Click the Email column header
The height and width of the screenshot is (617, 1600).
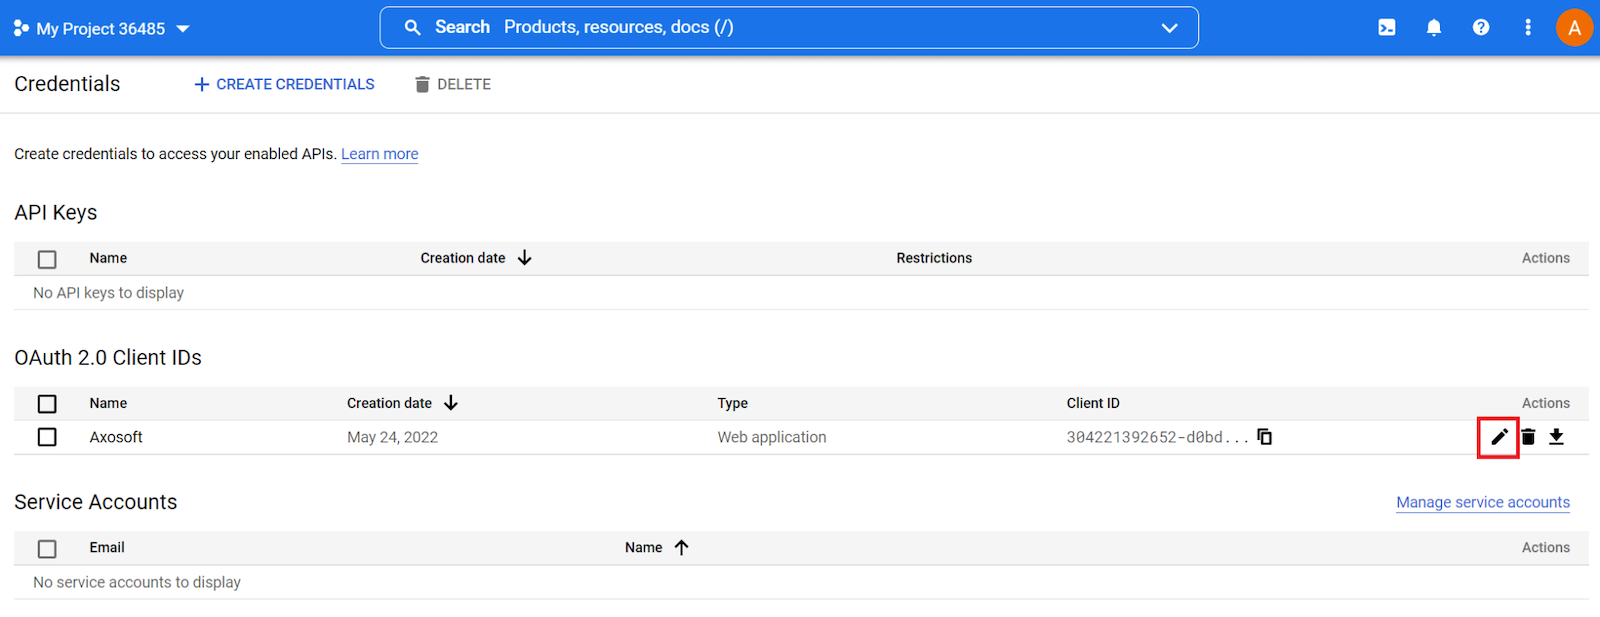coord(107,547)
